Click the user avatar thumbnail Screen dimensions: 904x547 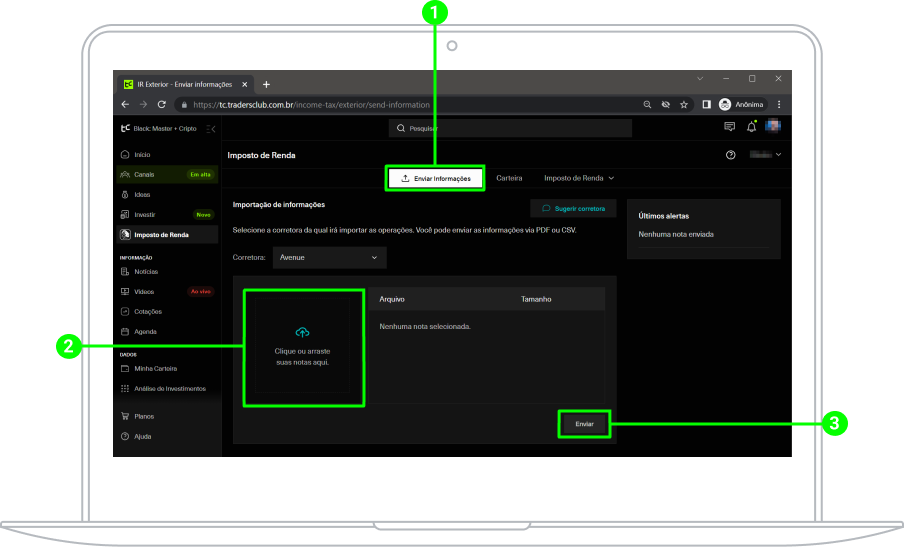[773, 126]
